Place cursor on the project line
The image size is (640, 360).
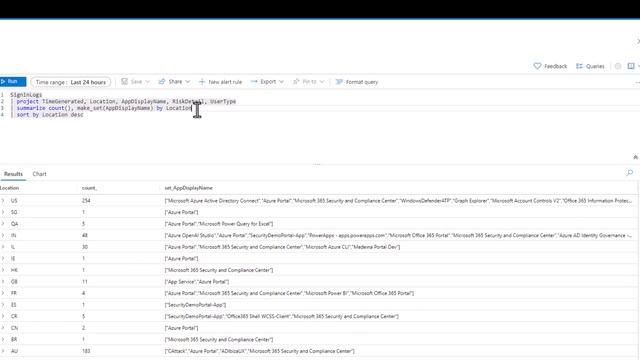126,101
